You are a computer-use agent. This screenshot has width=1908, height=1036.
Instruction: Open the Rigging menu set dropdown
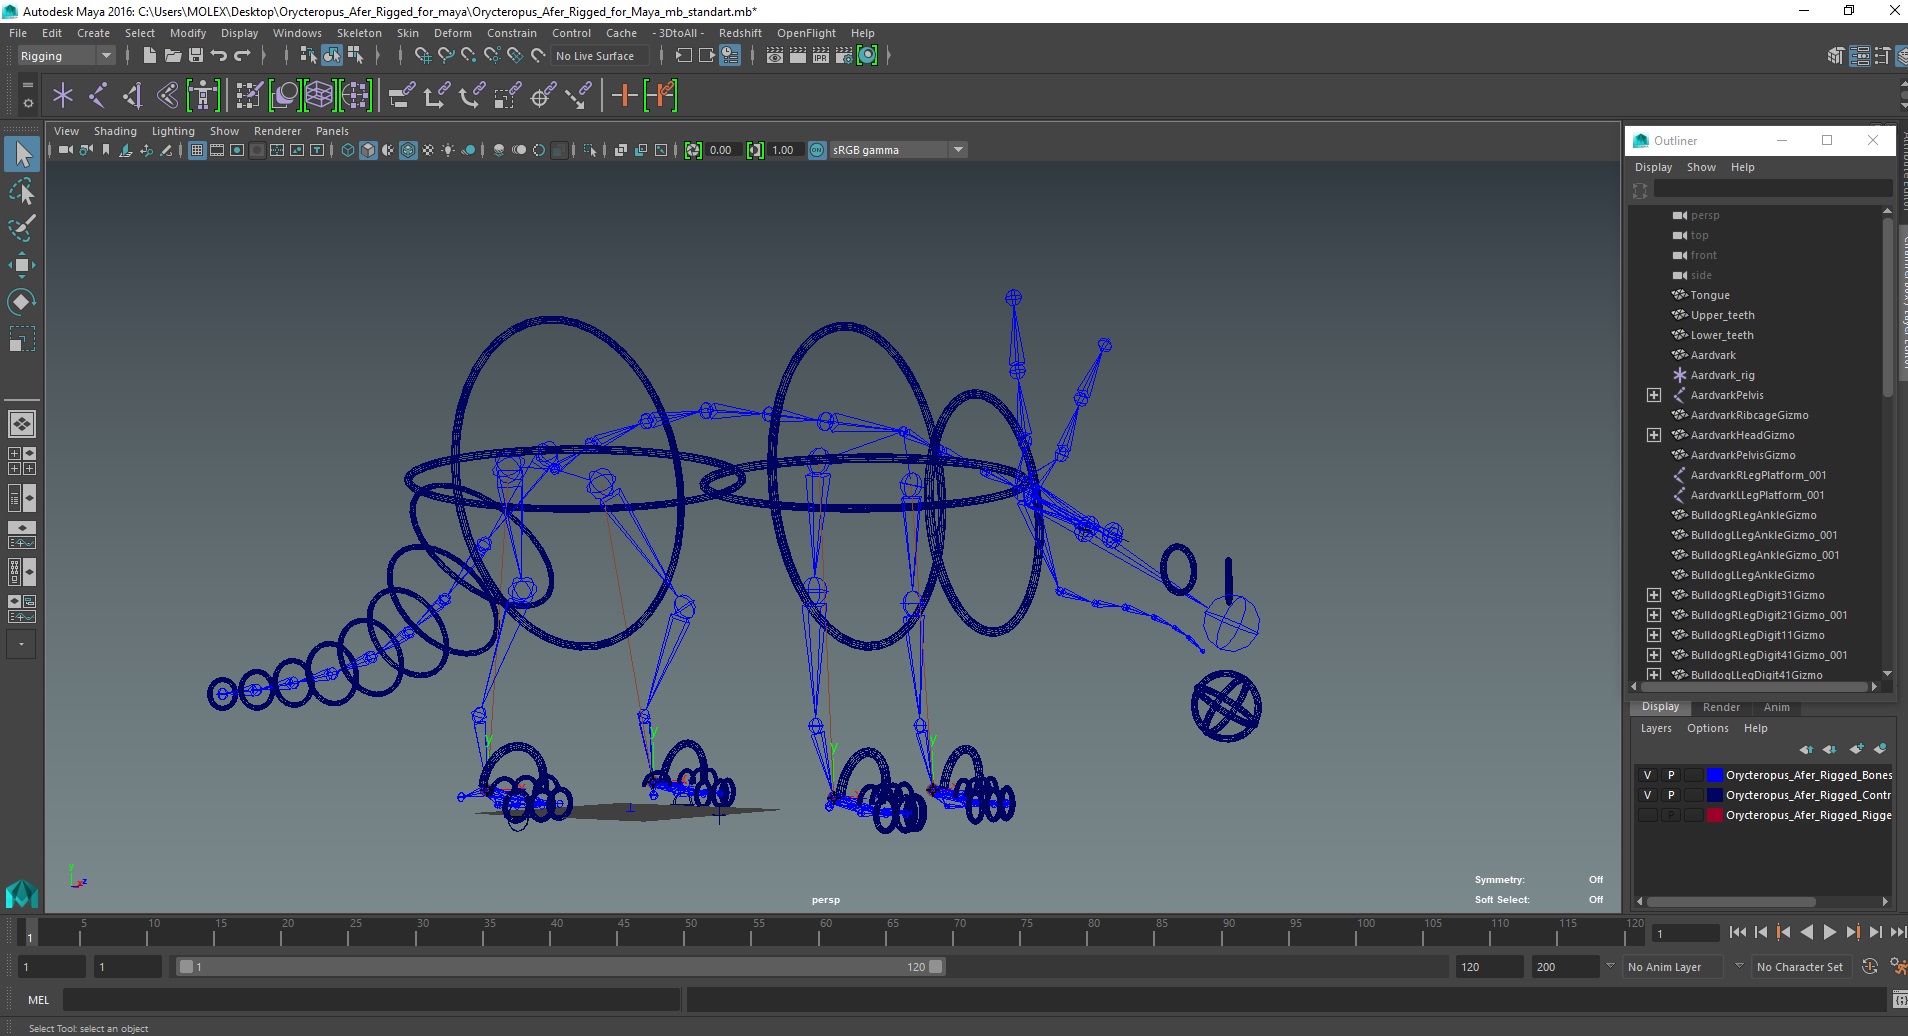coord(66,56)
